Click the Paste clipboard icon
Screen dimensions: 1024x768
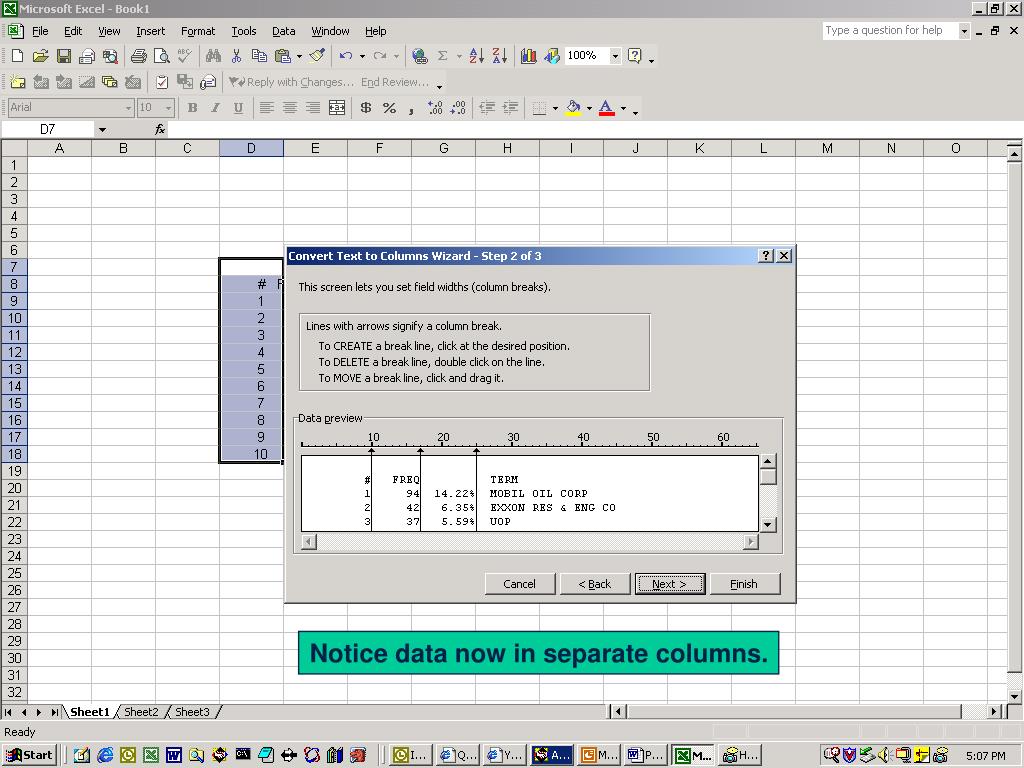click(x=283, y=56)
